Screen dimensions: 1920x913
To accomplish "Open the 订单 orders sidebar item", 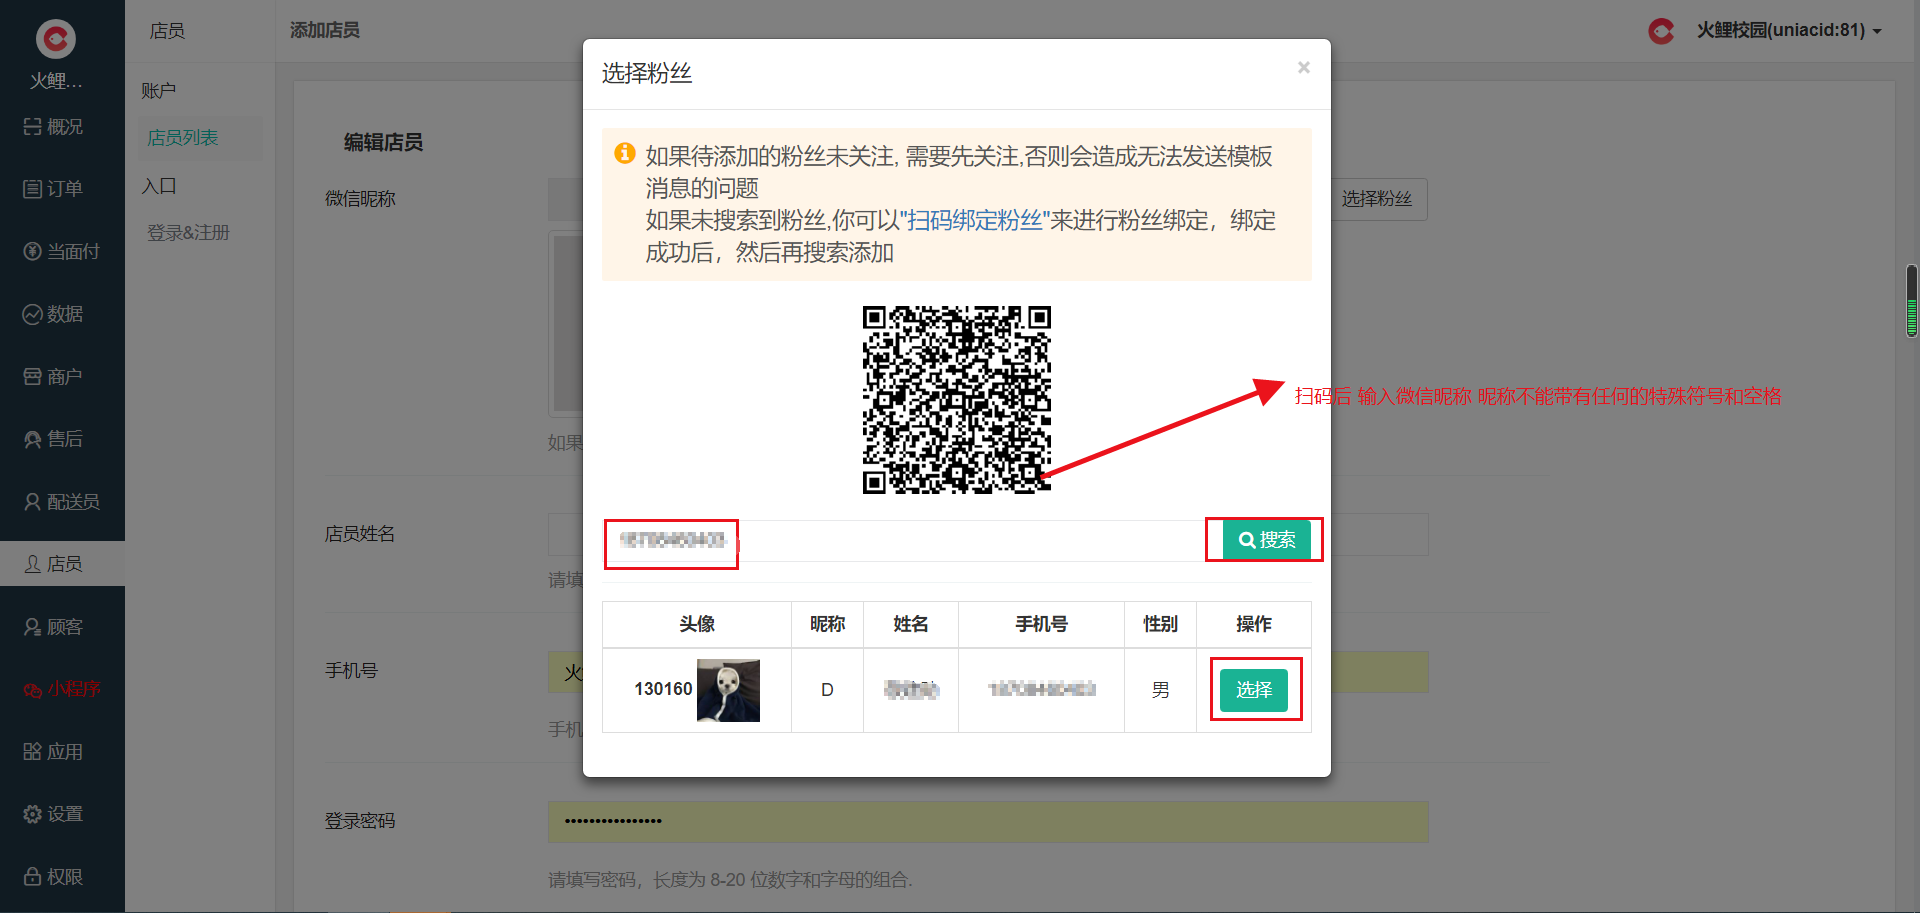I will (53, 189).
